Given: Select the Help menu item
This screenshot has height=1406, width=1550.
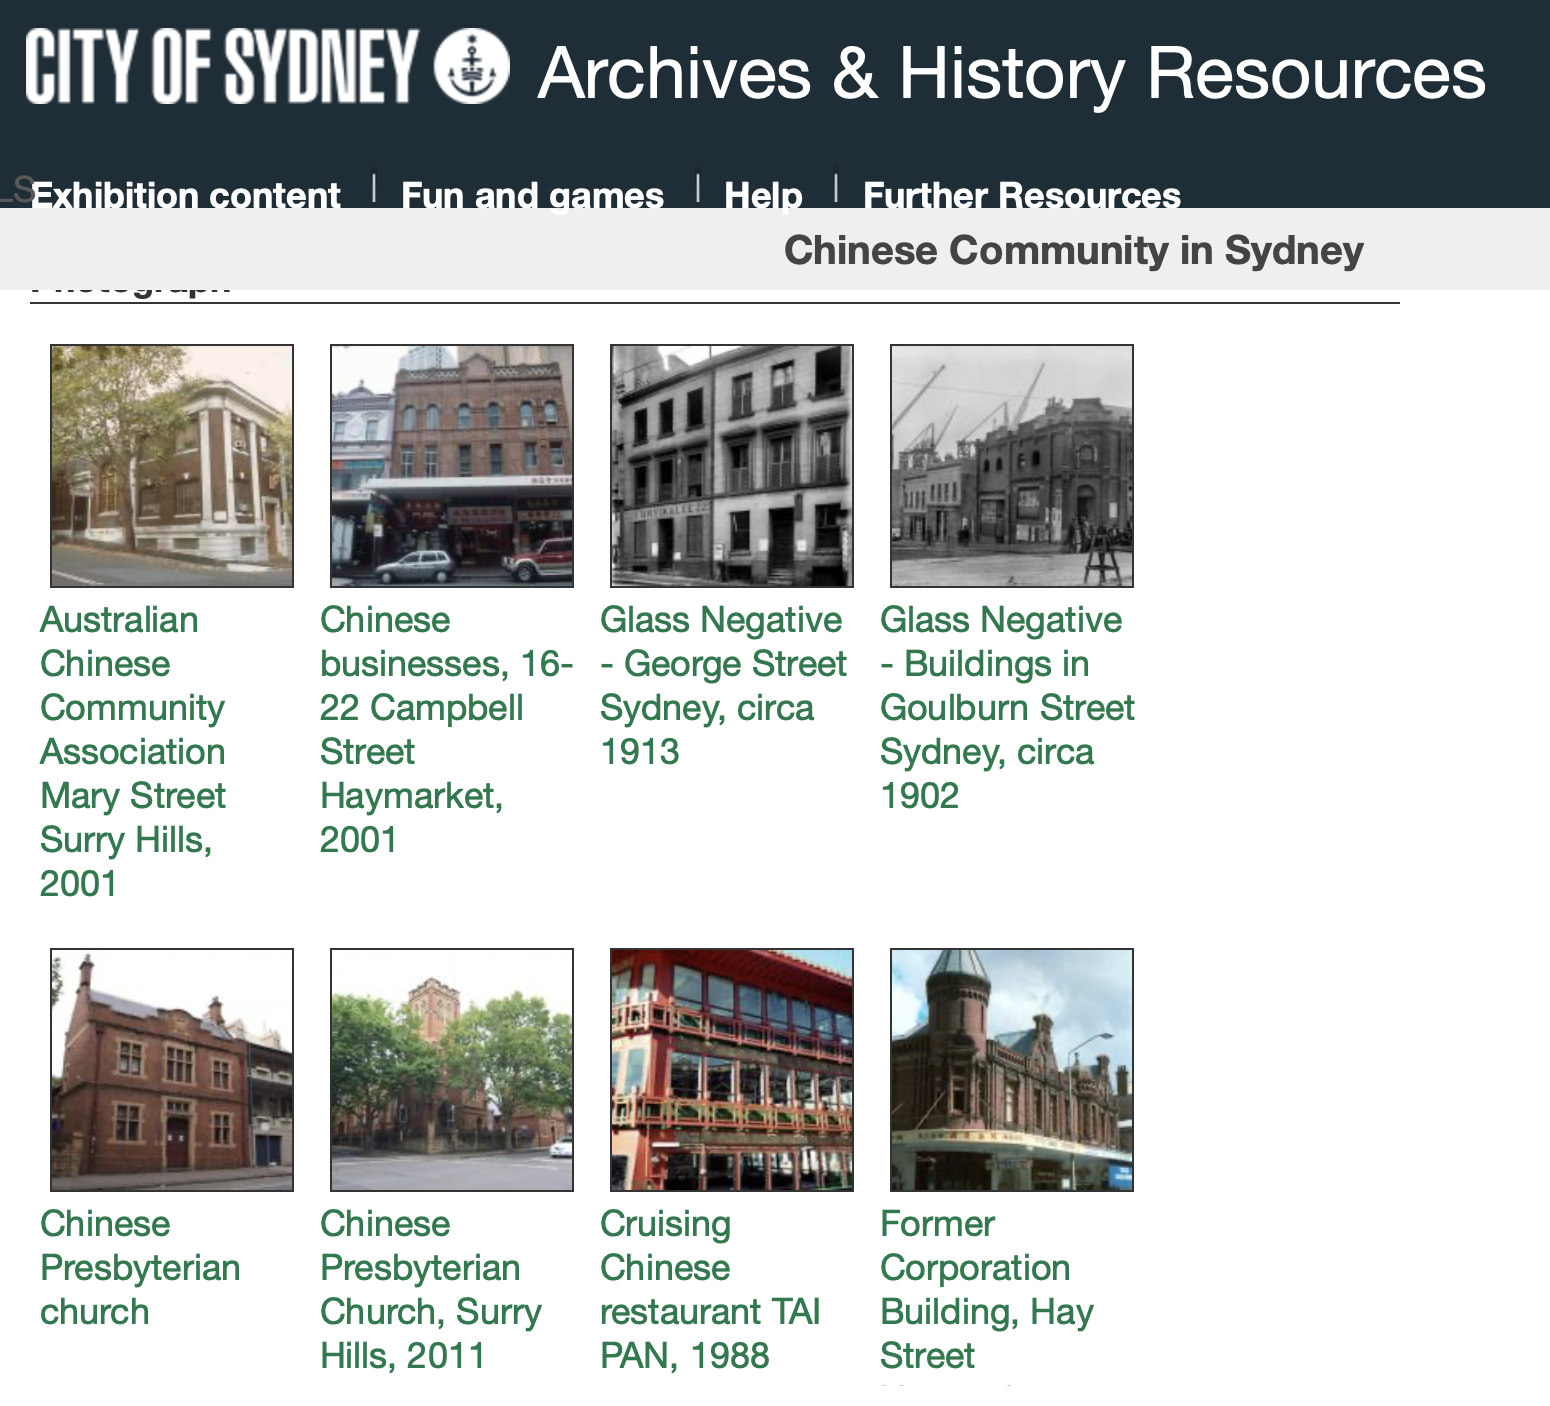Looking at the screenshot, I should pyautogui.click(x=763, y=195).
